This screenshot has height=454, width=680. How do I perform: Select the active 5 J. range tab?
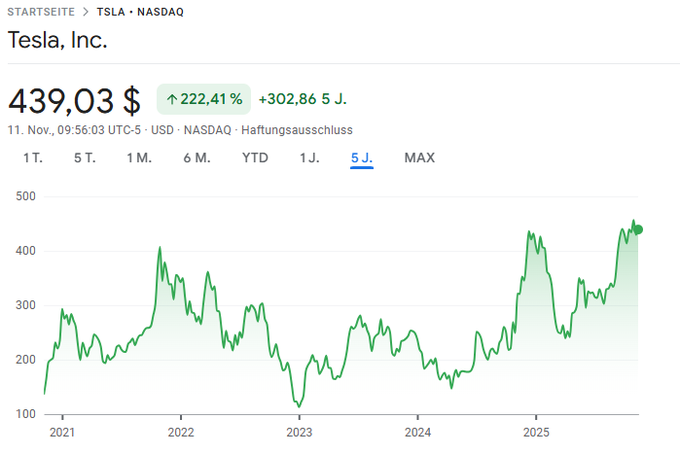[x=362, y=158]
